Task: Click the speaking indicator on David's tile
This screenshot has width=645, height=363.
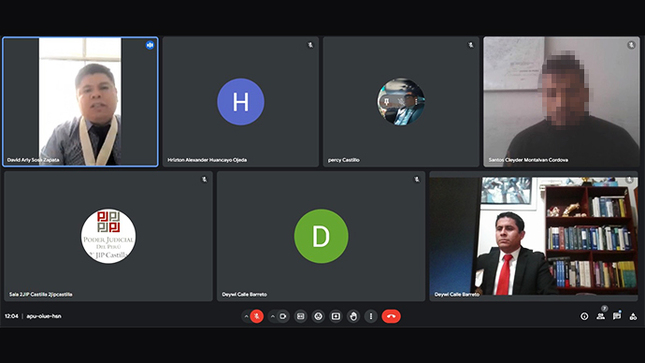Action: pyautogui.click(x=150, y=45)
